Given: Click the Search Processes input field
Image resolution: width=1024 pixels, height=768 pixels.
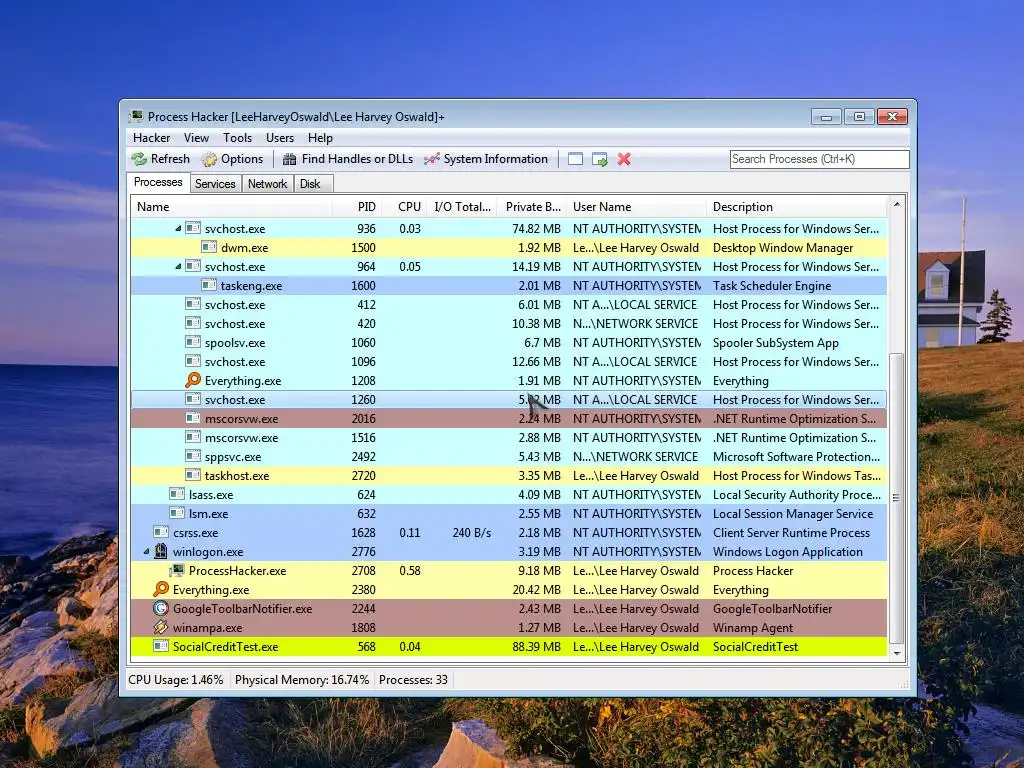Looking at the screenshot, I should pos(820,159).
